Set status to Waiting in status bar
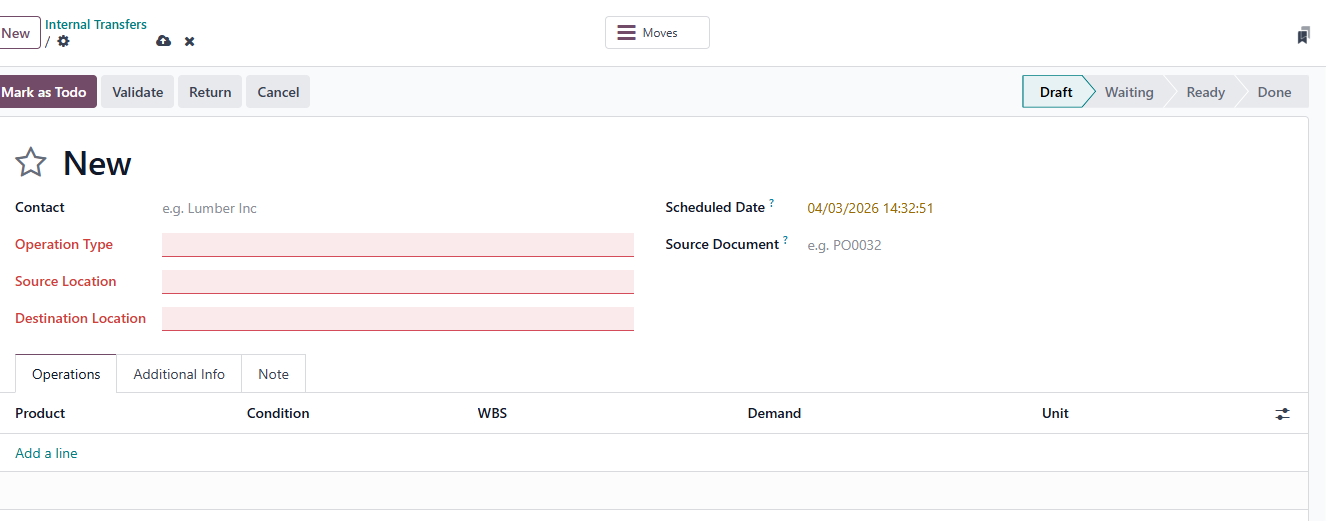Viewport: 1326px width, 521px height. click(x=1129, y=92)
